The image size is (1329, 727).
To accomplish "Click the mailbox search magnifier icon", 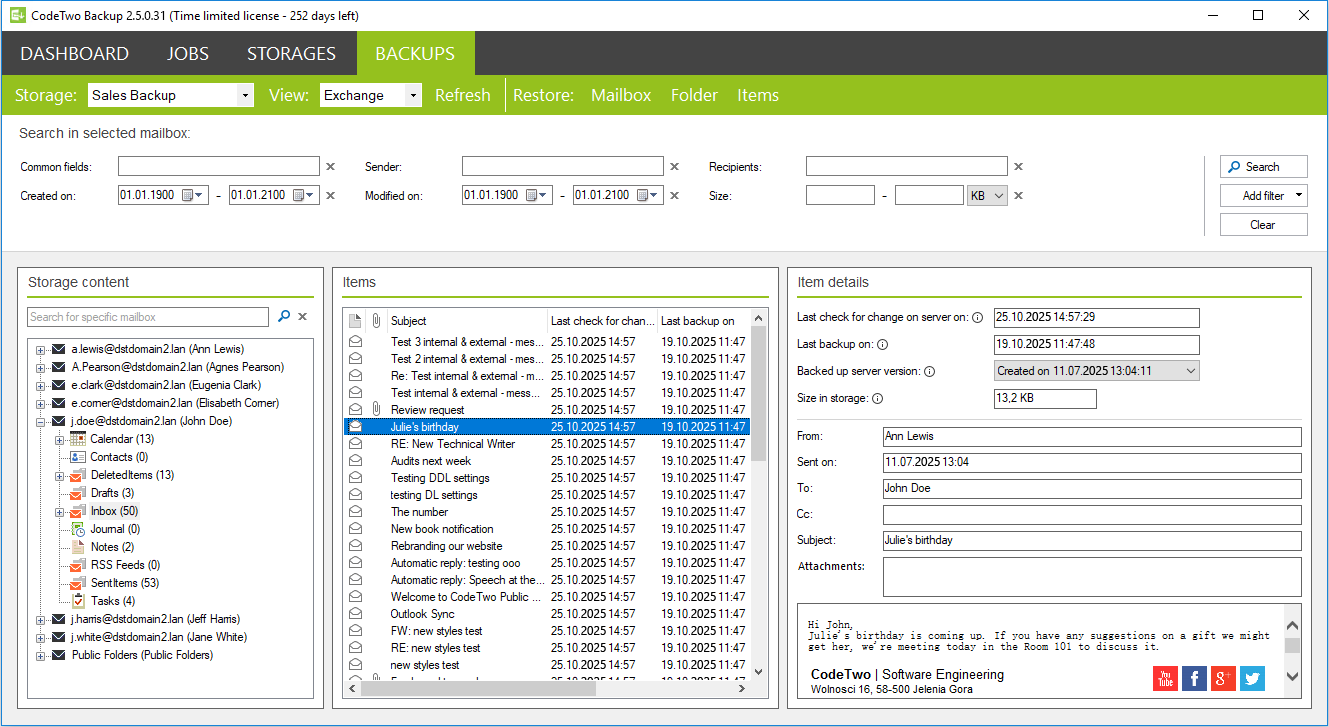I will (284, 316).
